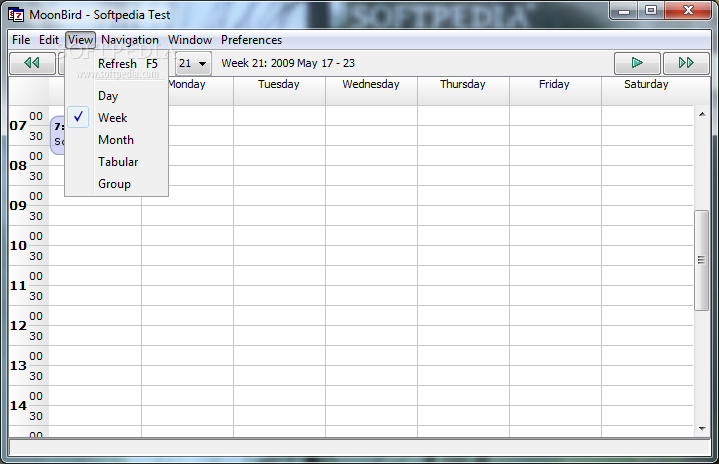719x464 pixels.
Task: Click the MoonBird app icon in title bar
Action: 16,15
